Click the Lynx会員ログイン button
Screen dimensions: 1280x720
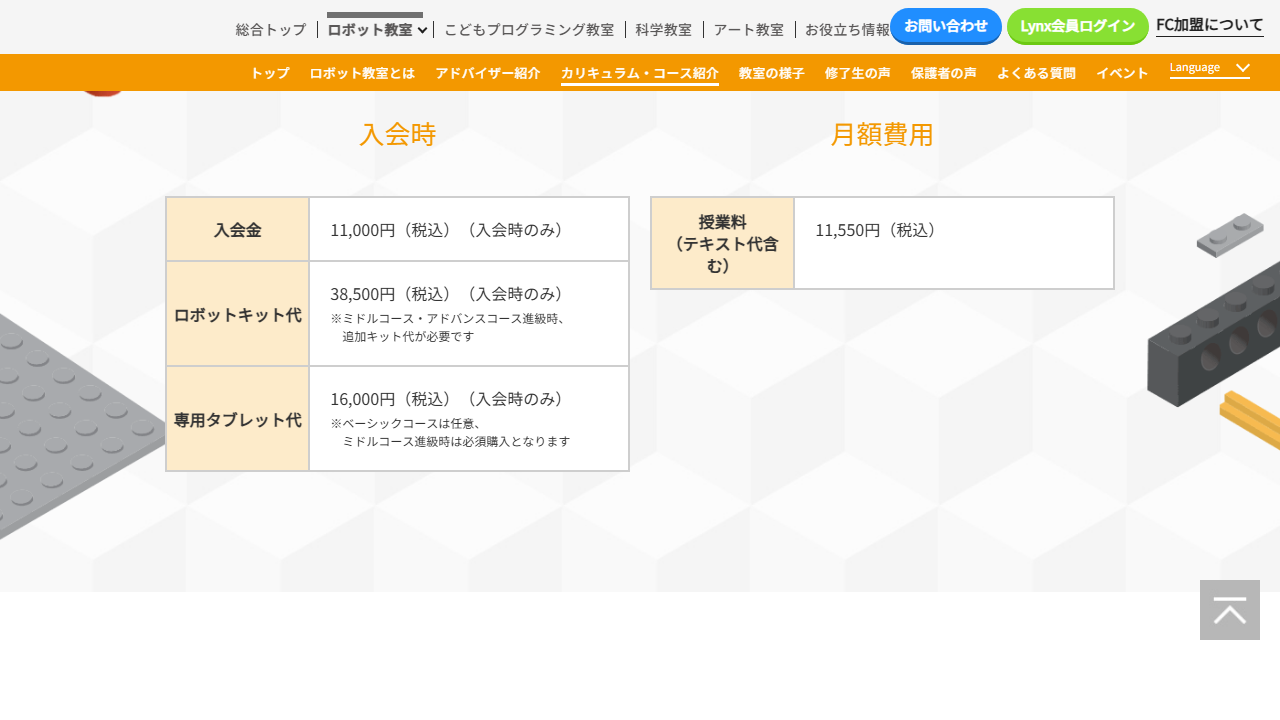[x=1078, y=26]
